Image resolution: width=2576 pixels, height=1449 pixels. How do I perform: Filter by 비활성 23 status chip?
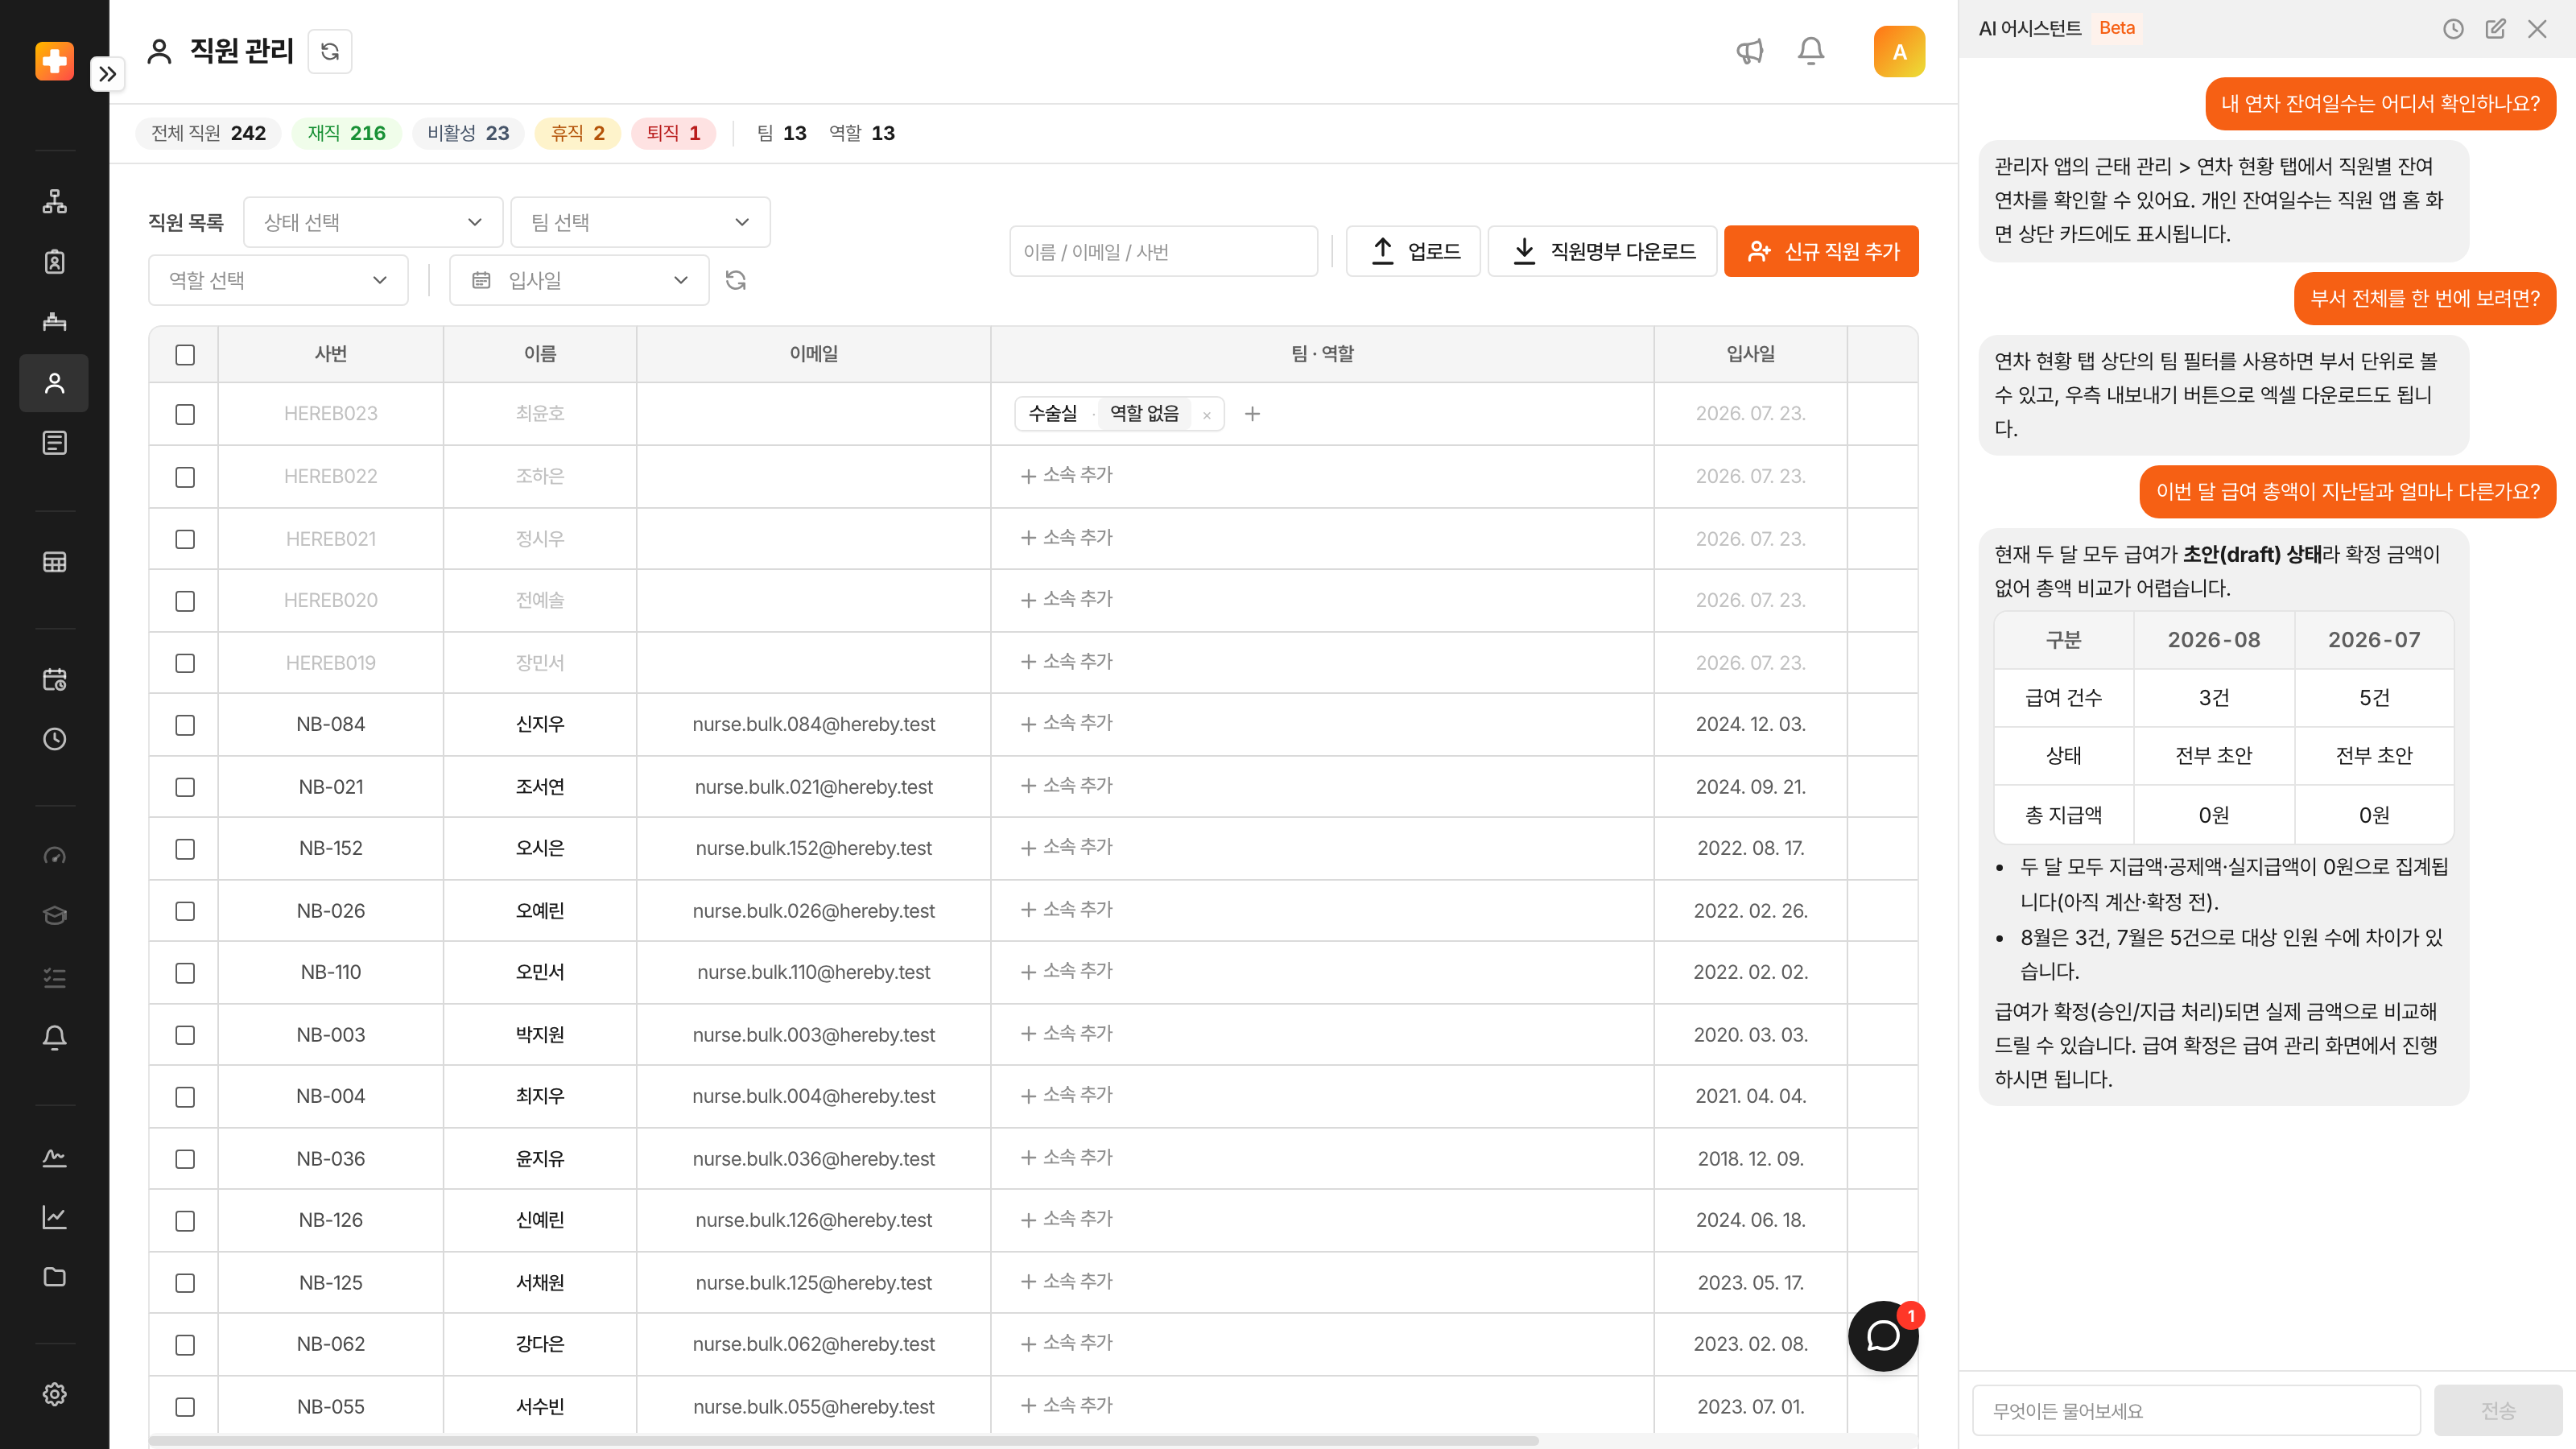coord(468,133)
